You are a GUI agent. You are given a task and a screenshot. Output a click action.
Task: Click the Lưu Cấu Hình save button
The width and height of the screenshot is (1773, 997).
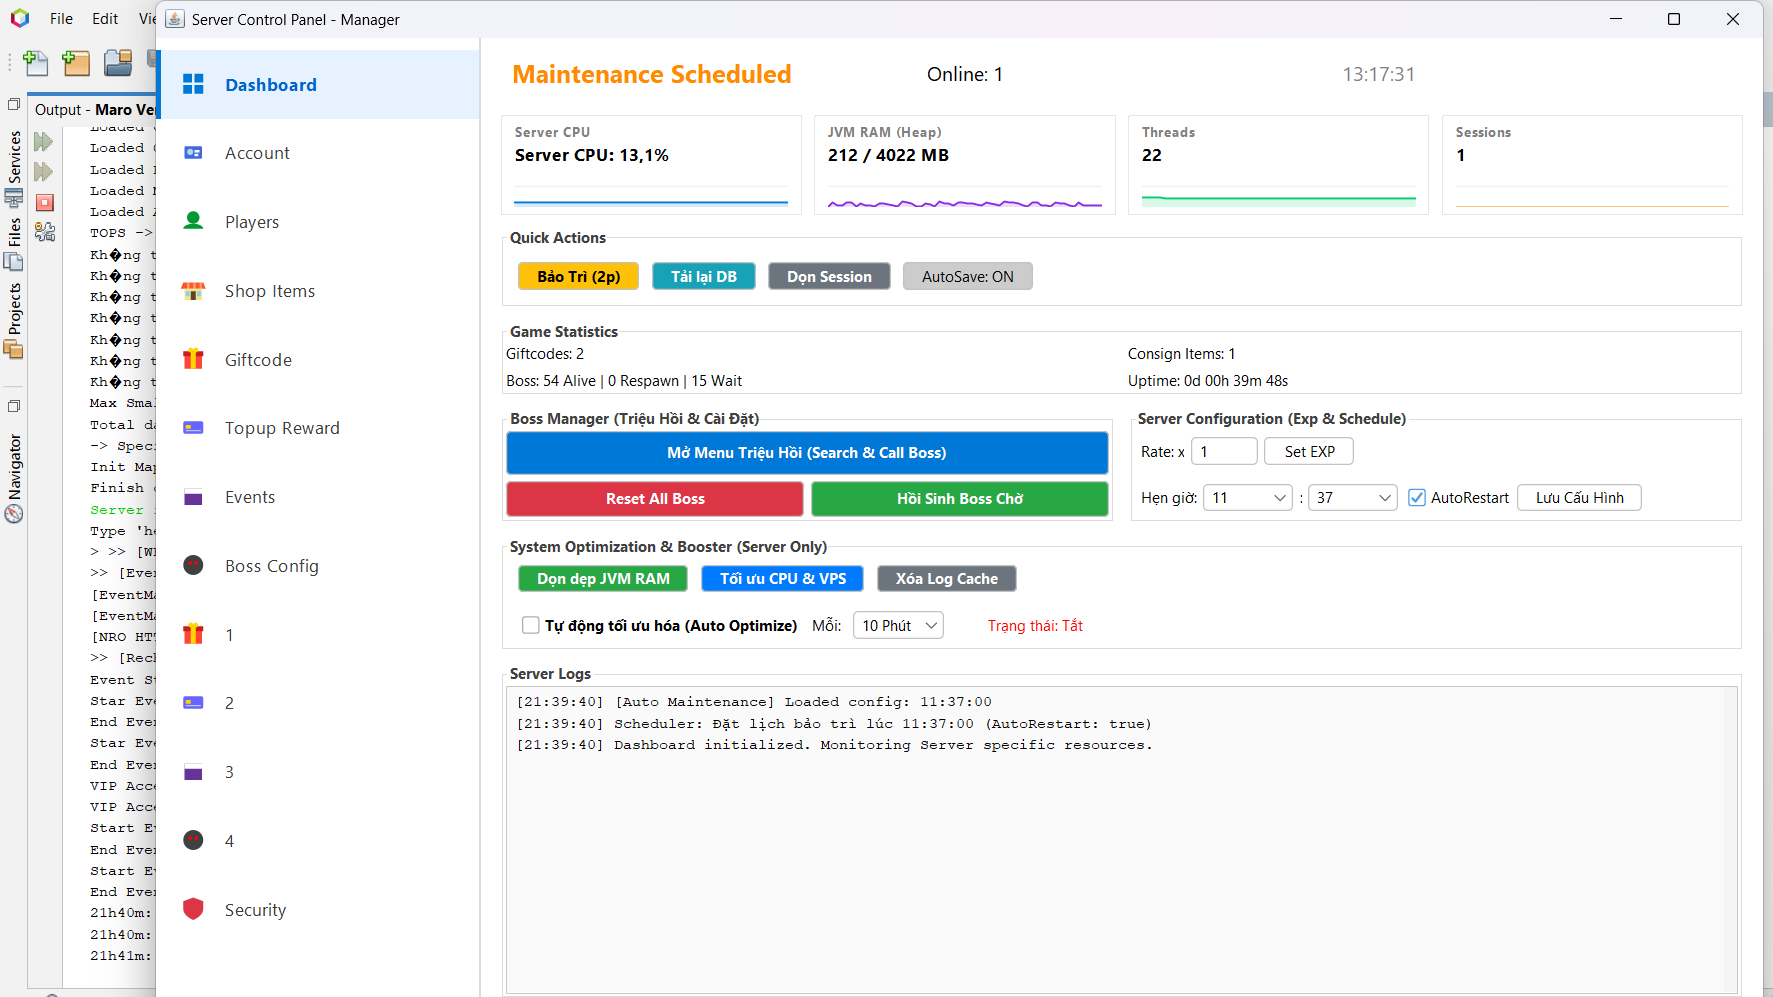pyautogui.click(x=1579, y=497)
